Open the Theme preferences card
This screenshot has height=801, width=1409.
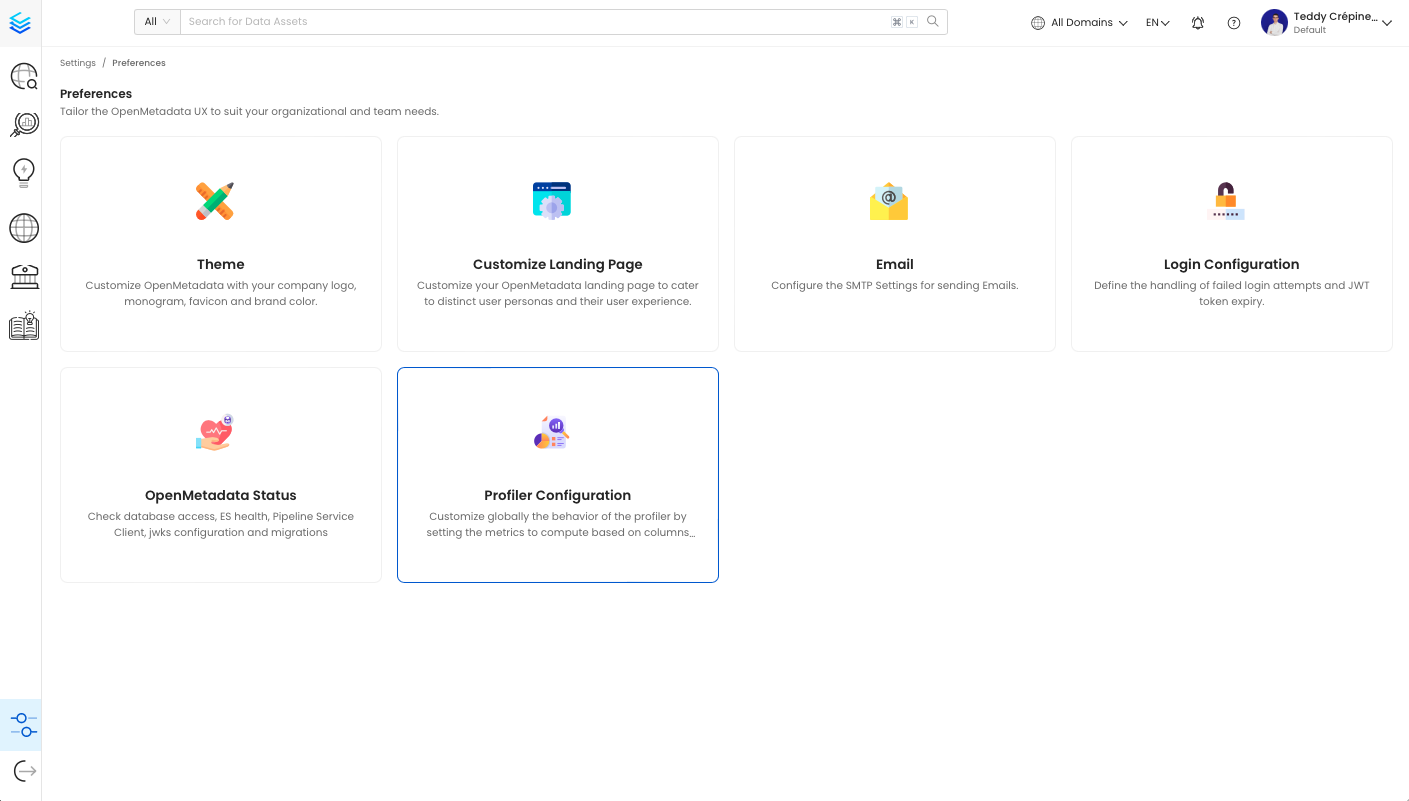click(x=221, y=244)
